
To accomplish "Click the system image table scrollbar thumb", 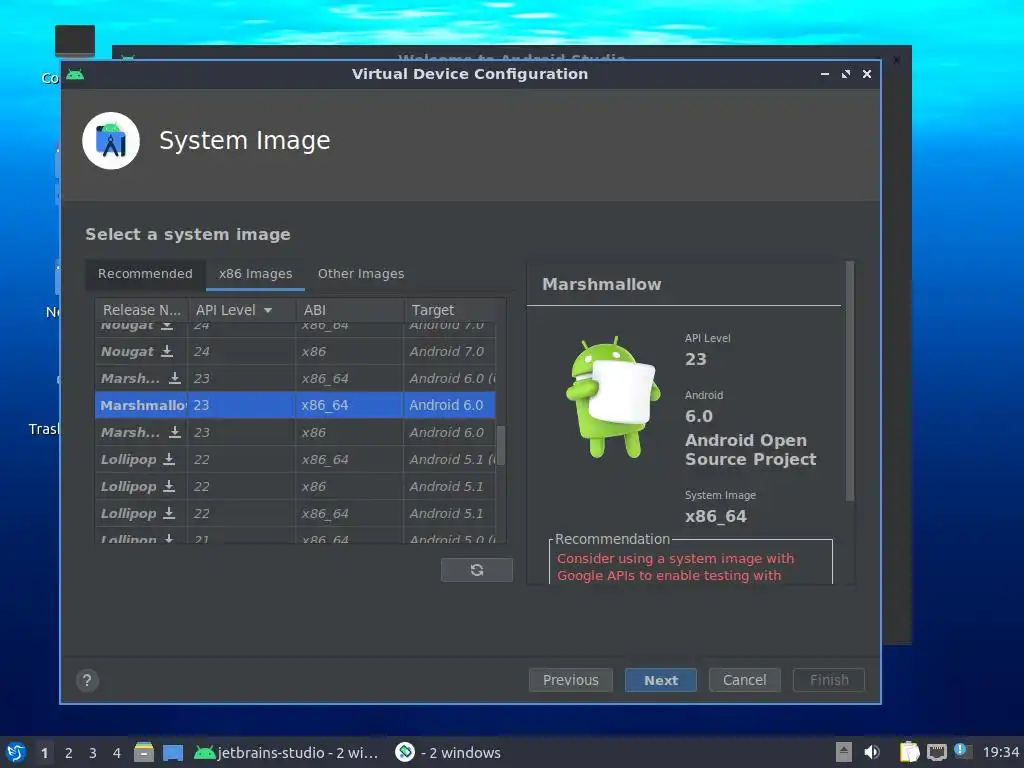I will pos(501,445).
